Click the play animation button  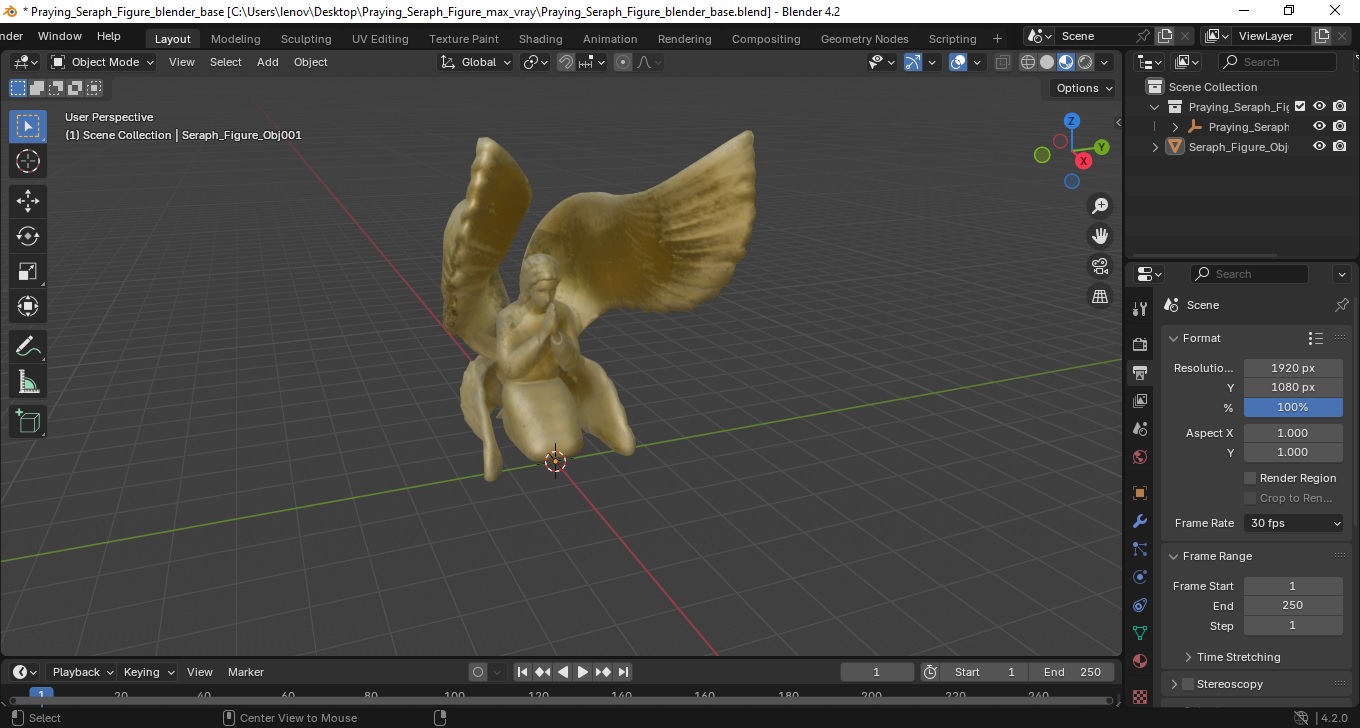coord(583,672)
